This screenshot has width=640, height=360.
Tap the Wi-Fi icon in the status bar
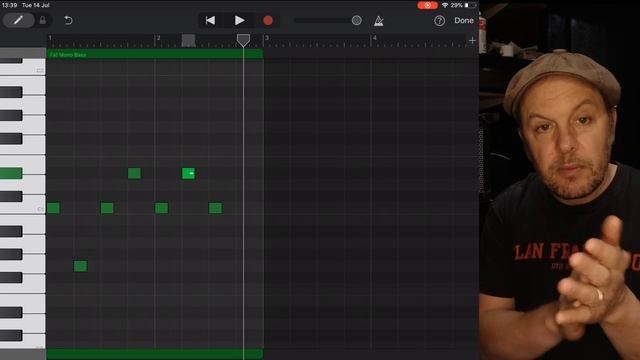(x=444, y=5)
